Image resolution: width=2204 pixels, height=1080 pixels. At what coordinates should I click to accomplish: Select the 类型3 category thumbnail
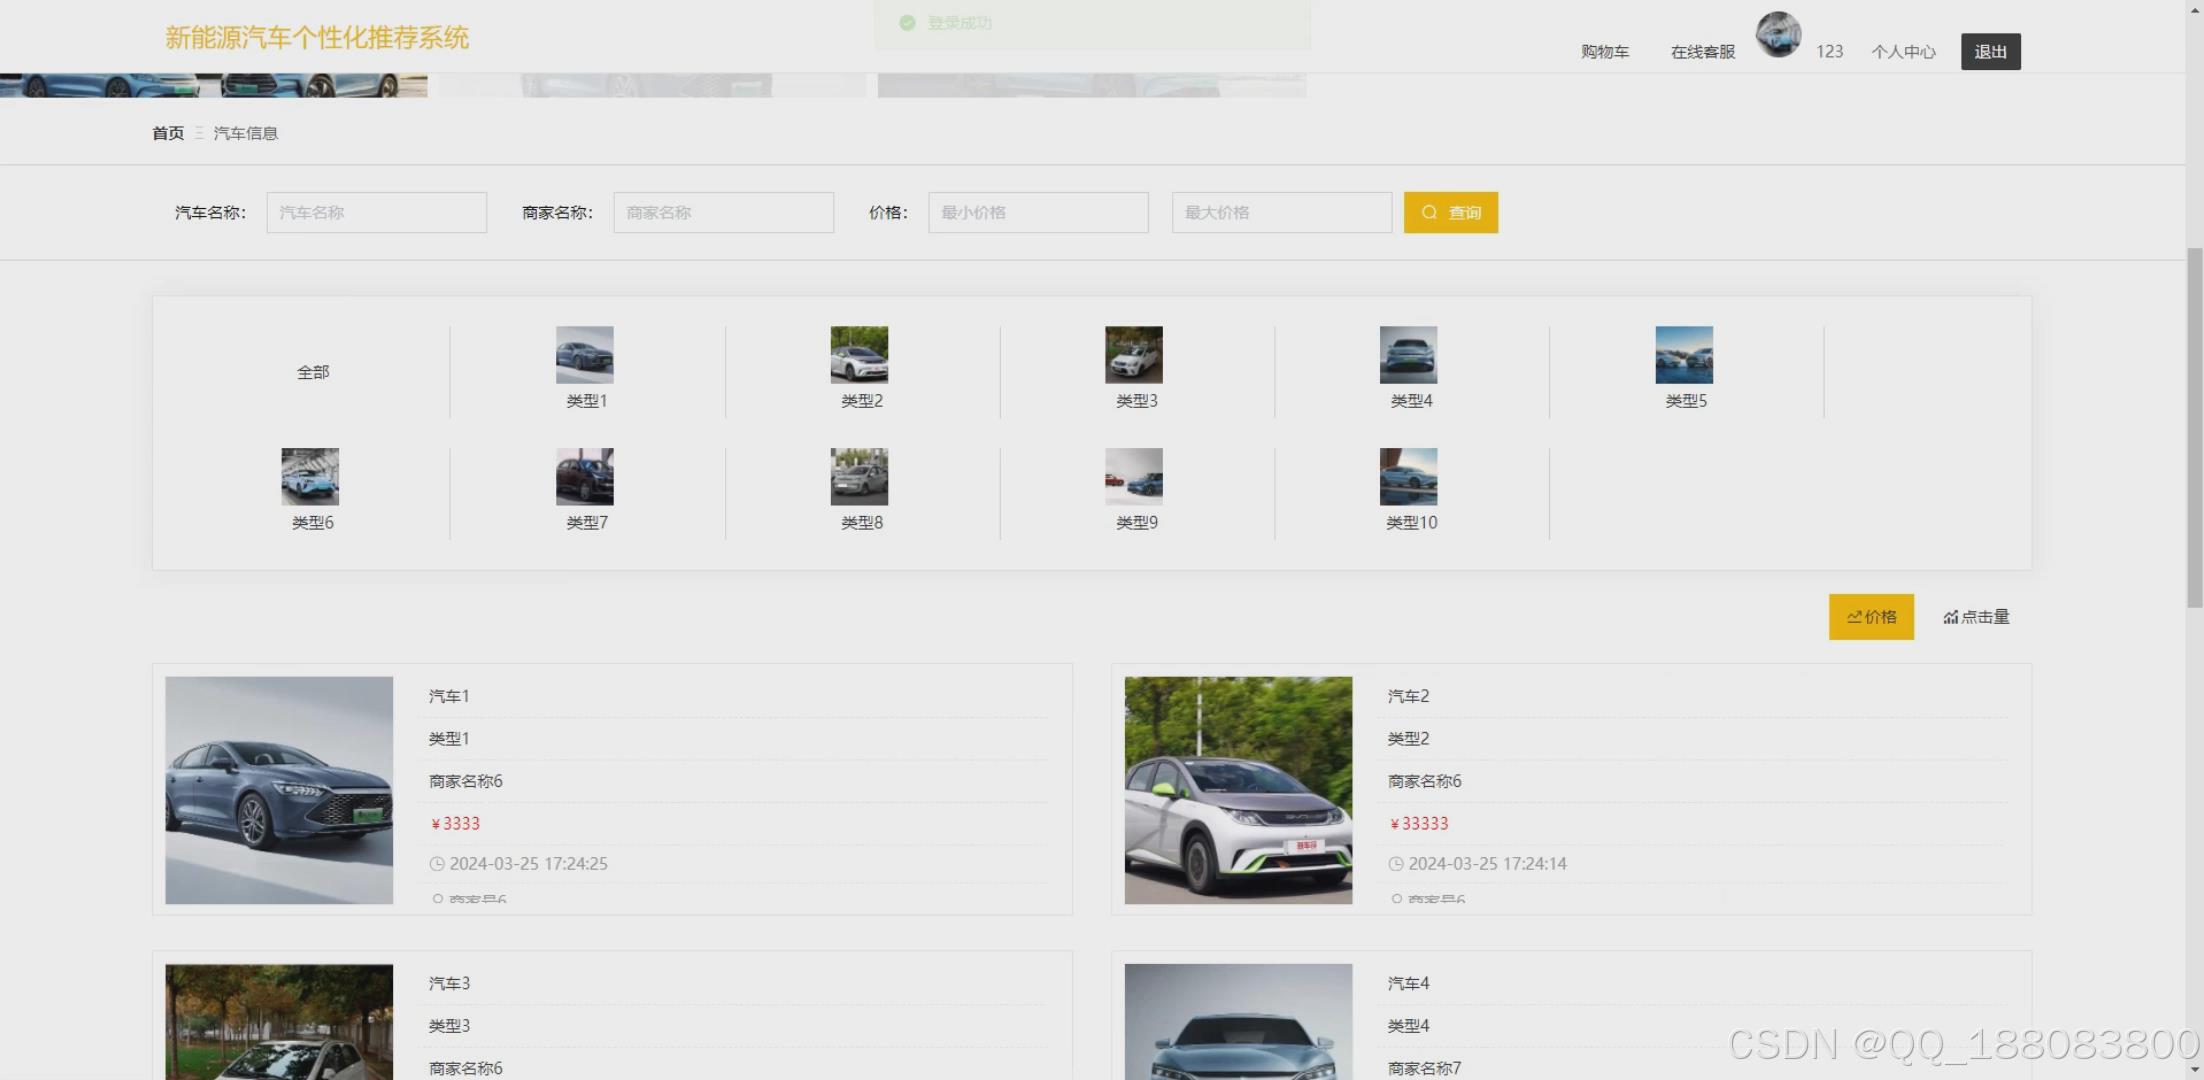coord(1134,355)
